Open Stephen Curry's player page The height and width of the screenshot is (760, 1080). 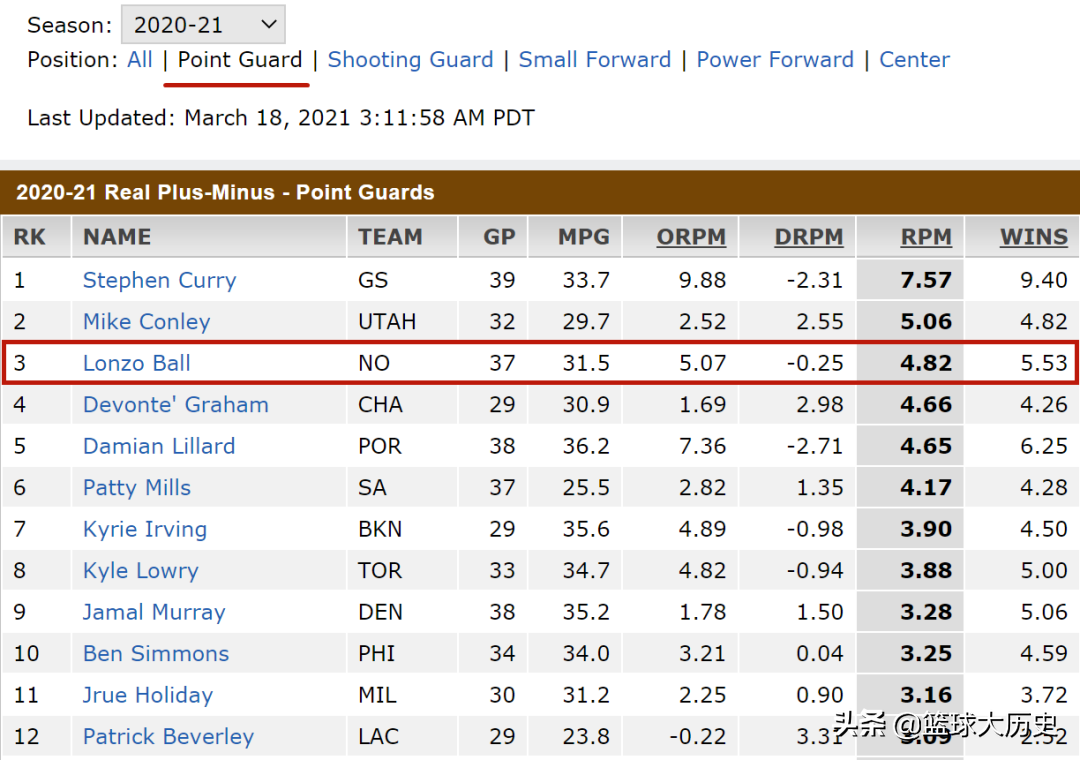pos(159,280)
